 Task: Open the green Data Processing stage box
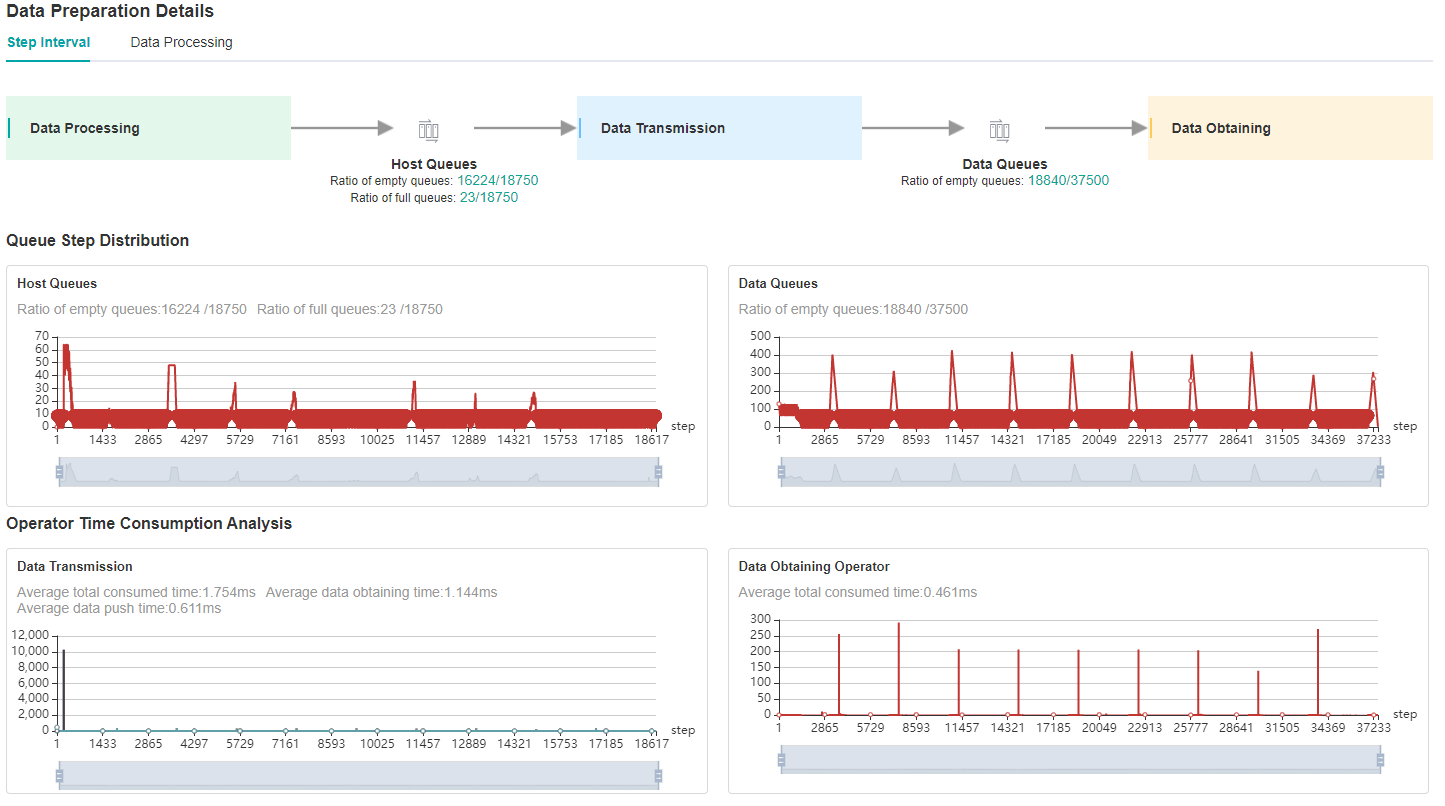coord(148,128)
